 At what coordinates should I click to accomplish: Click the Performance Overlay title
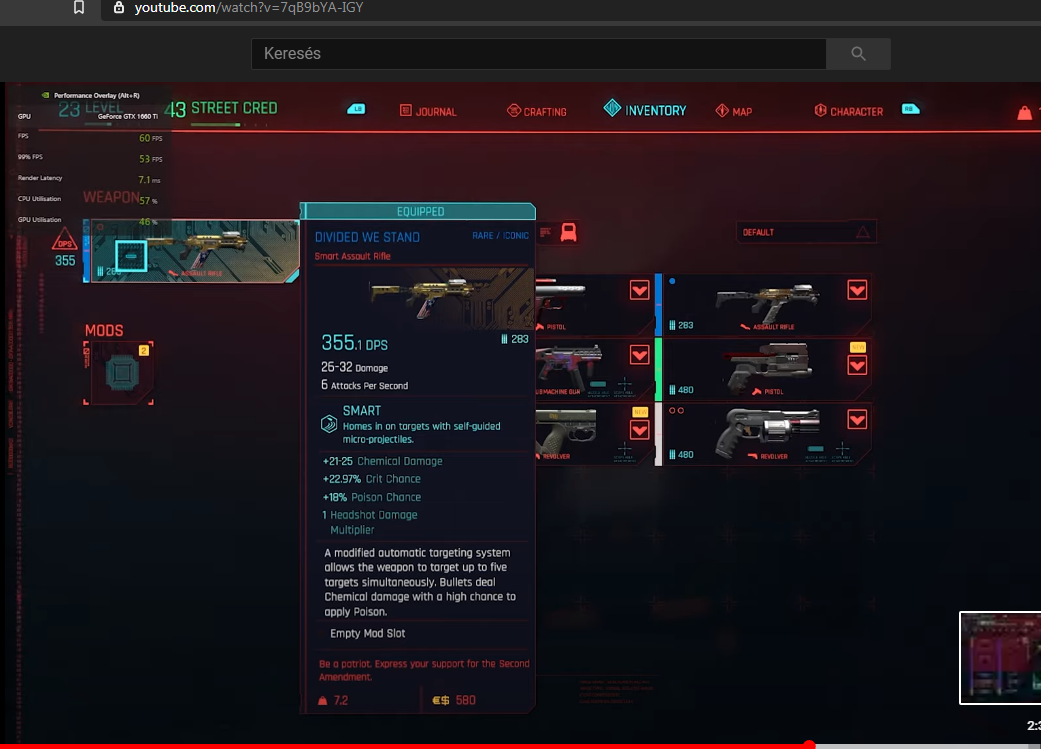click(x=96, y=96)
